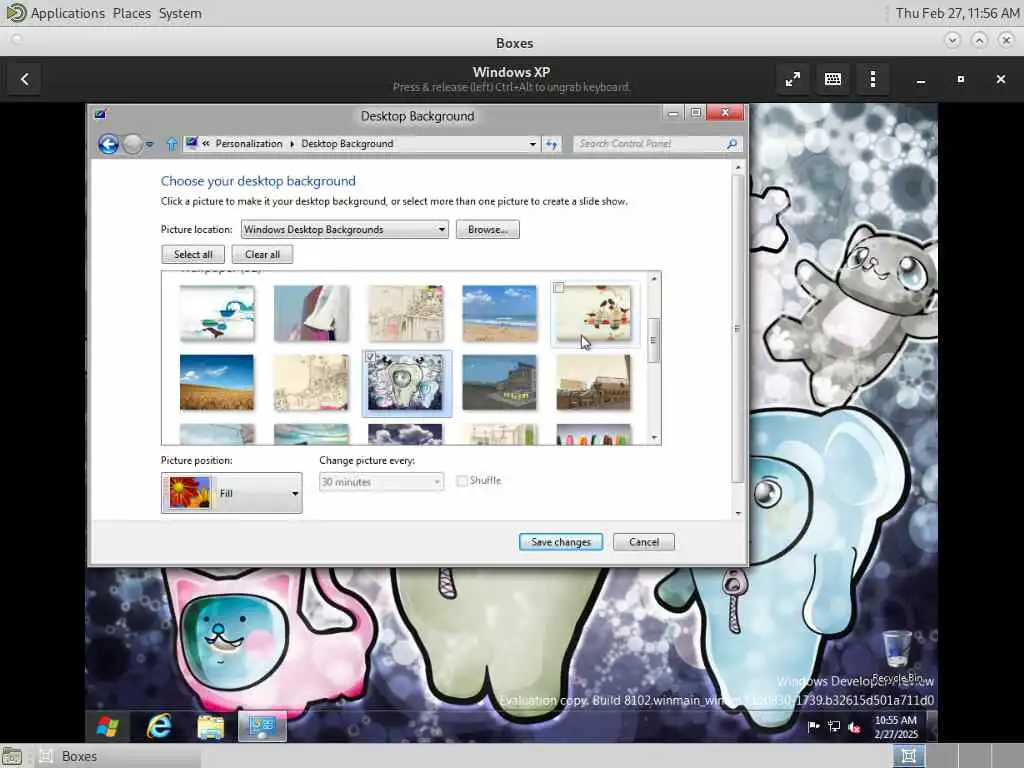The height and width of the screenshot is (768, 1024).
Task: Refresh the address bar location
Action: pos(552,144)
